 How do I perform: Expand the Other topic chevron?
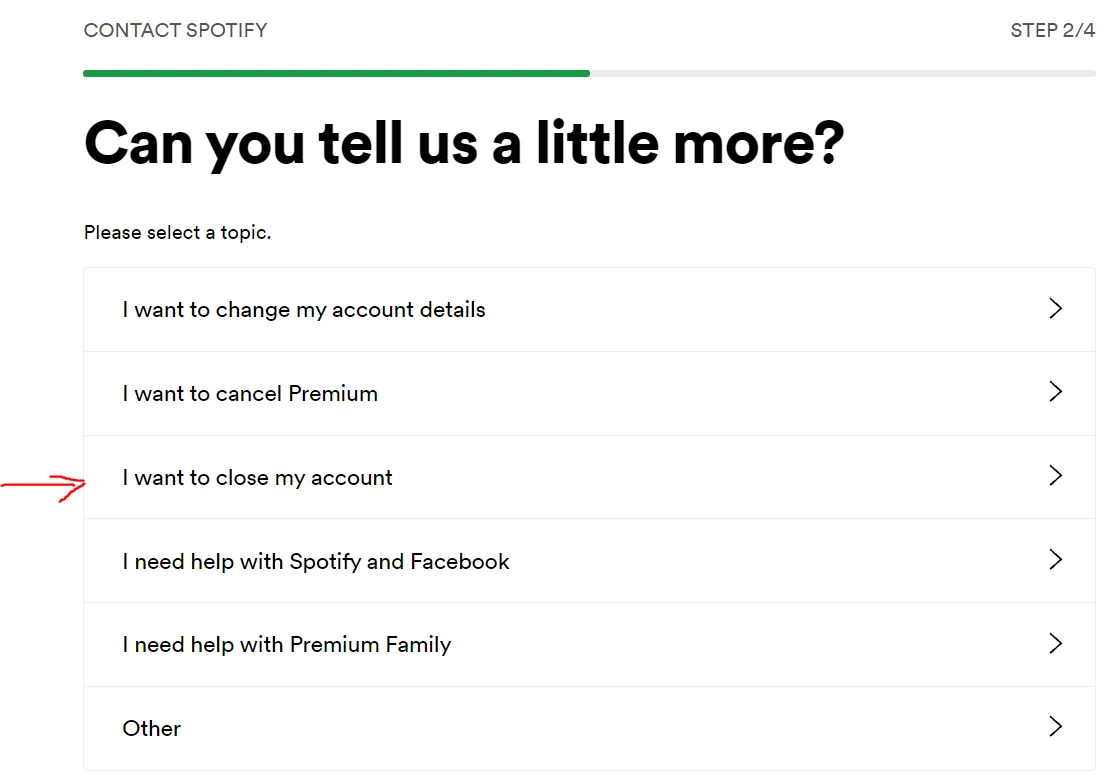(x=1055, y=727)
